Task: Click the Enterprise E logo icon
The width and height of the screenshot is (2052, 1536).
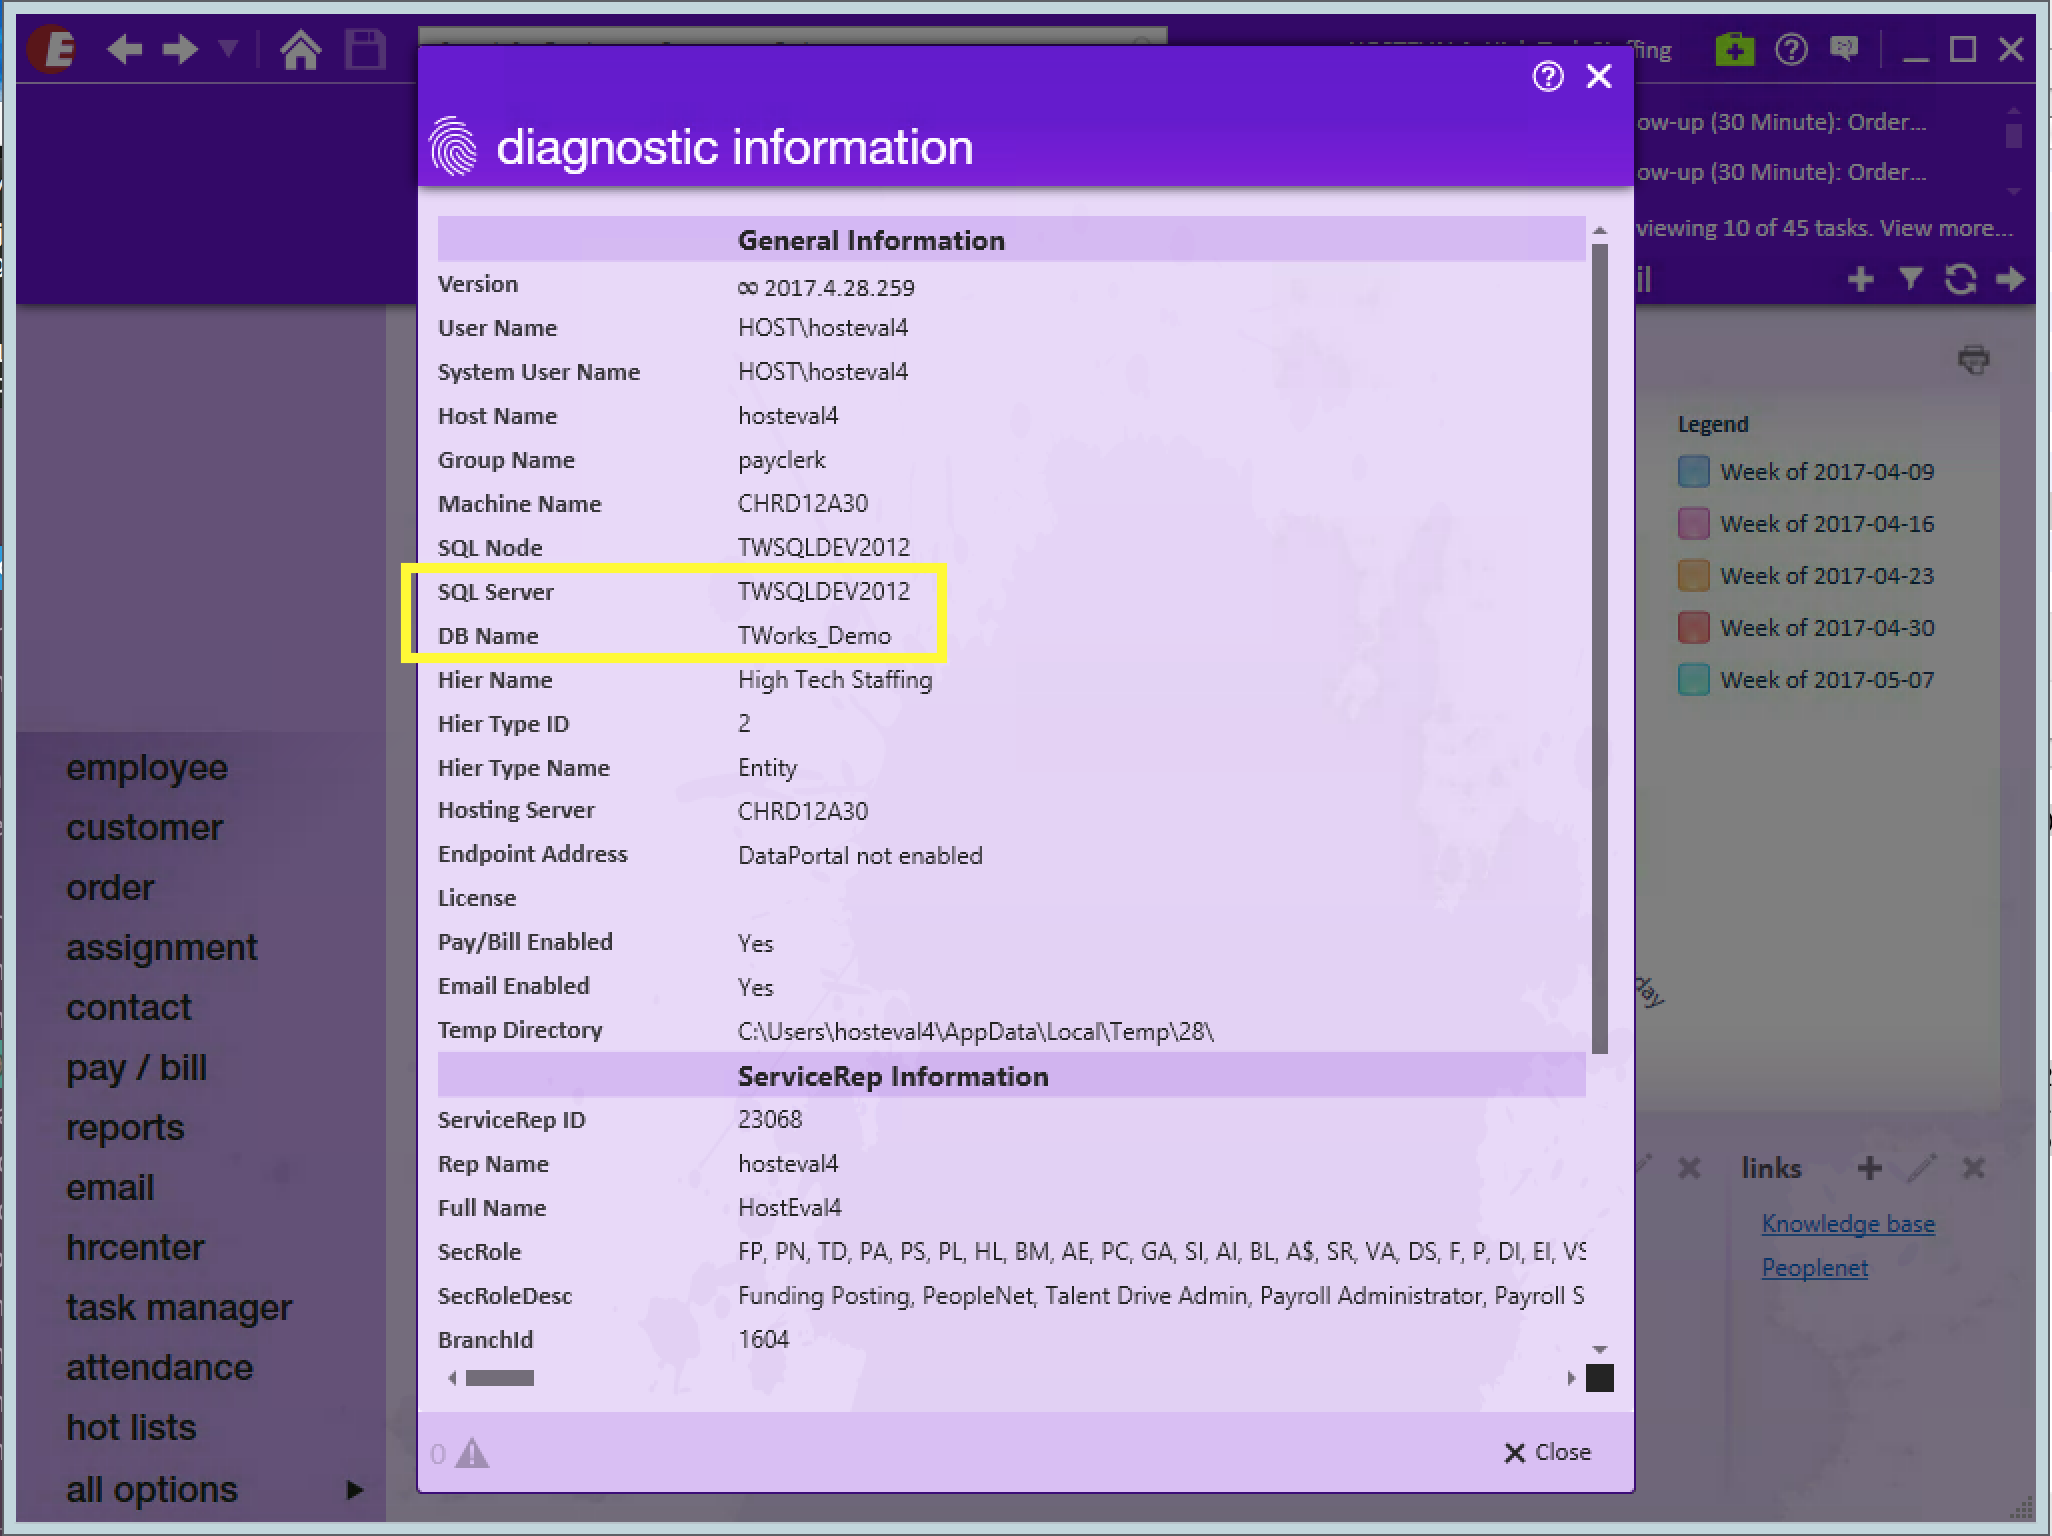Action: click(52, 49)
